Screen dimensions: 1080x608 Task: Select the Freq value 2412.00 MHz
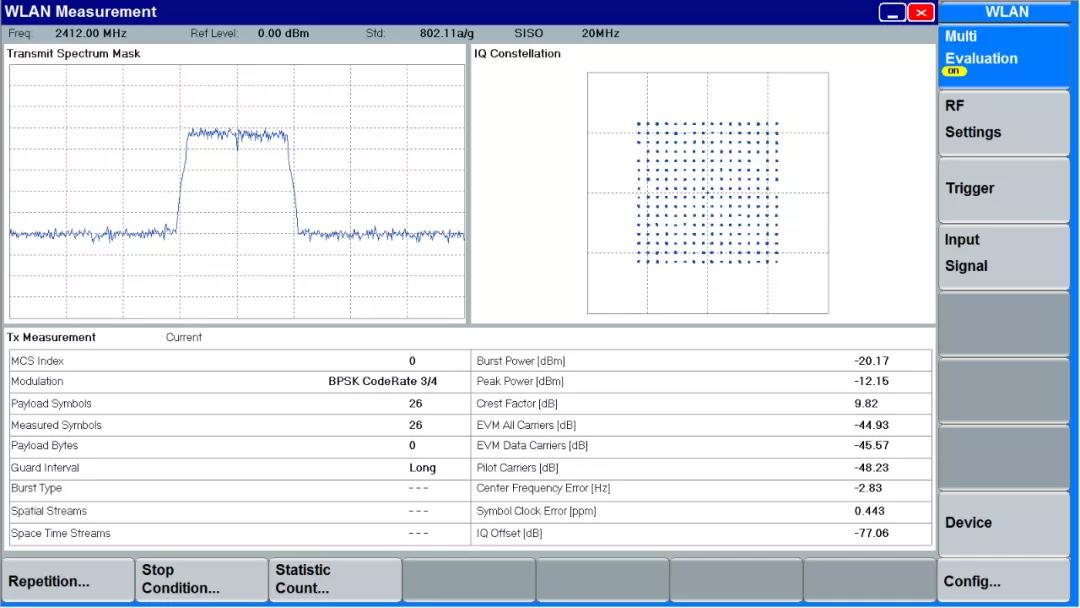(x=91, y=34)
